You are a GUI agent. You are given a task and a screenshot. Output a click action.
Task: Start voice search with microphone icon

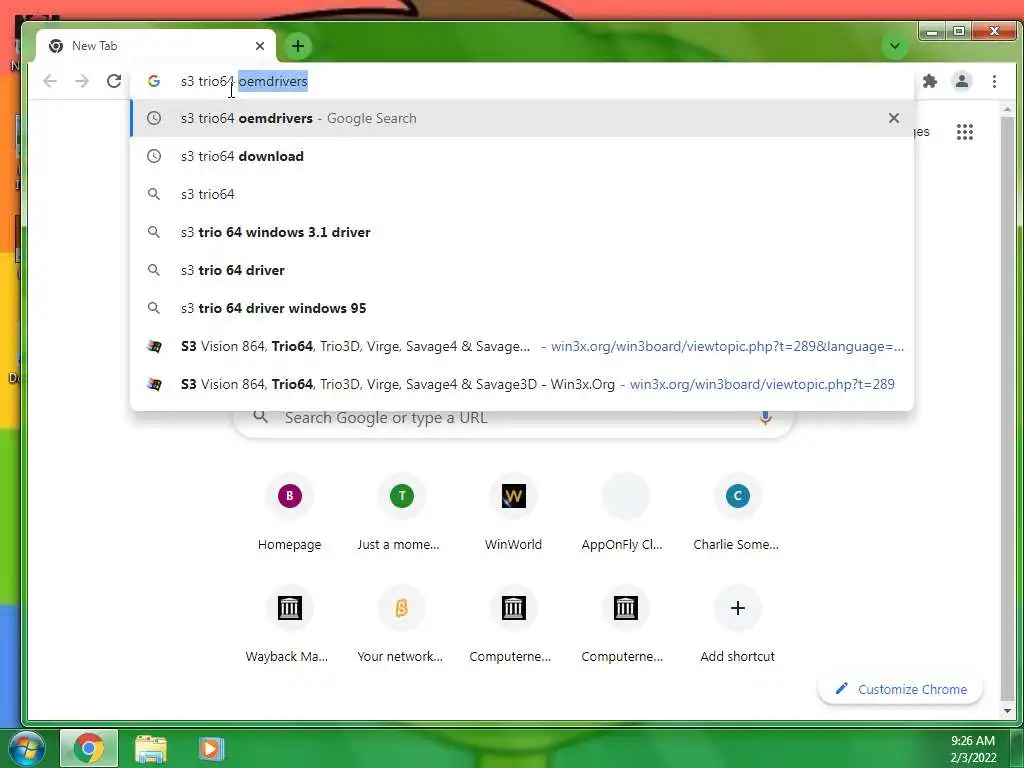pyautogui.click(x=765, y=418)
